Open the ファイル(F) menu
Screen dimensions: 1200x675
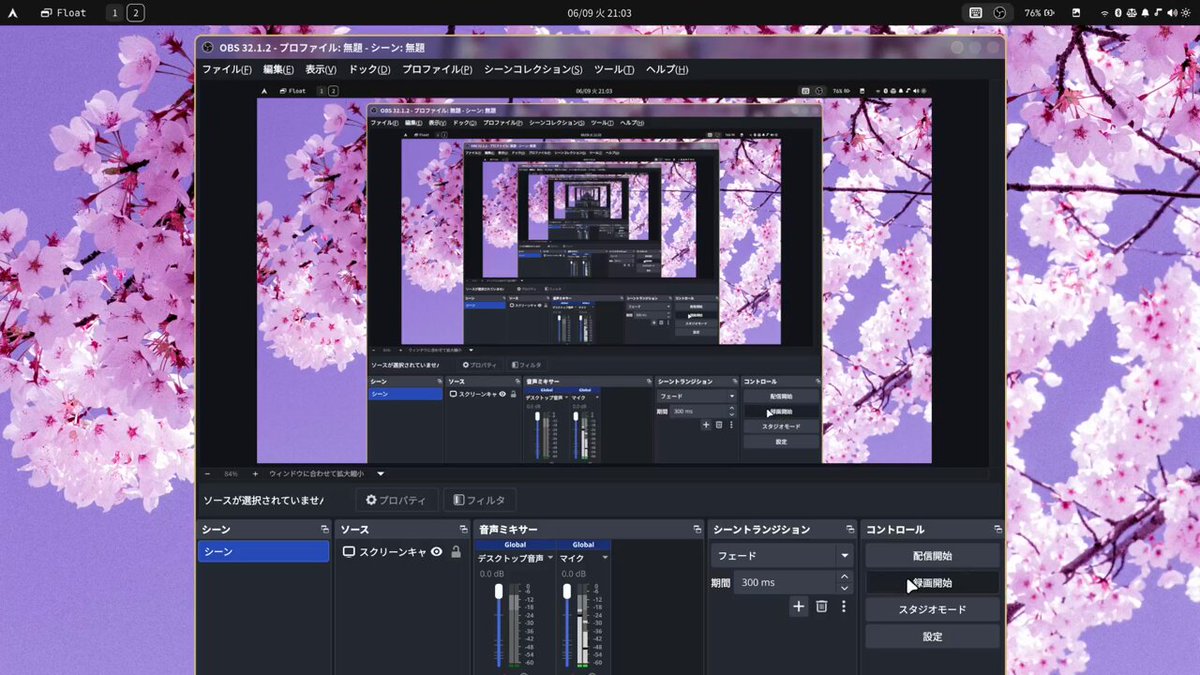(x=226, y=70)
